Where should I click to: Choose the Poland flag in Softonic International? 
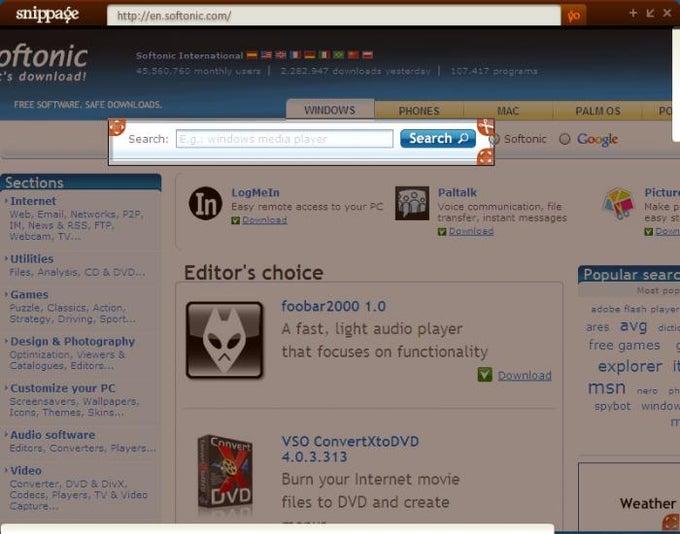coord(368,55)
